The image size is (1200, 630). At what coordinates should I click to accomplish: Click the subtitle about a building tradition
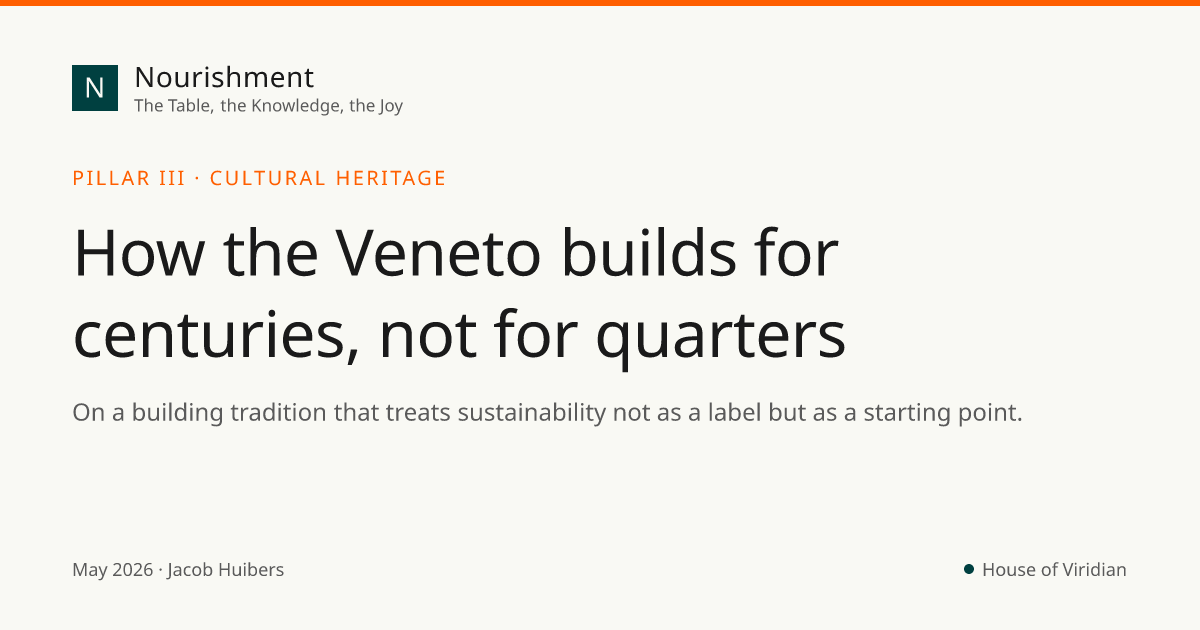(547, 413)
